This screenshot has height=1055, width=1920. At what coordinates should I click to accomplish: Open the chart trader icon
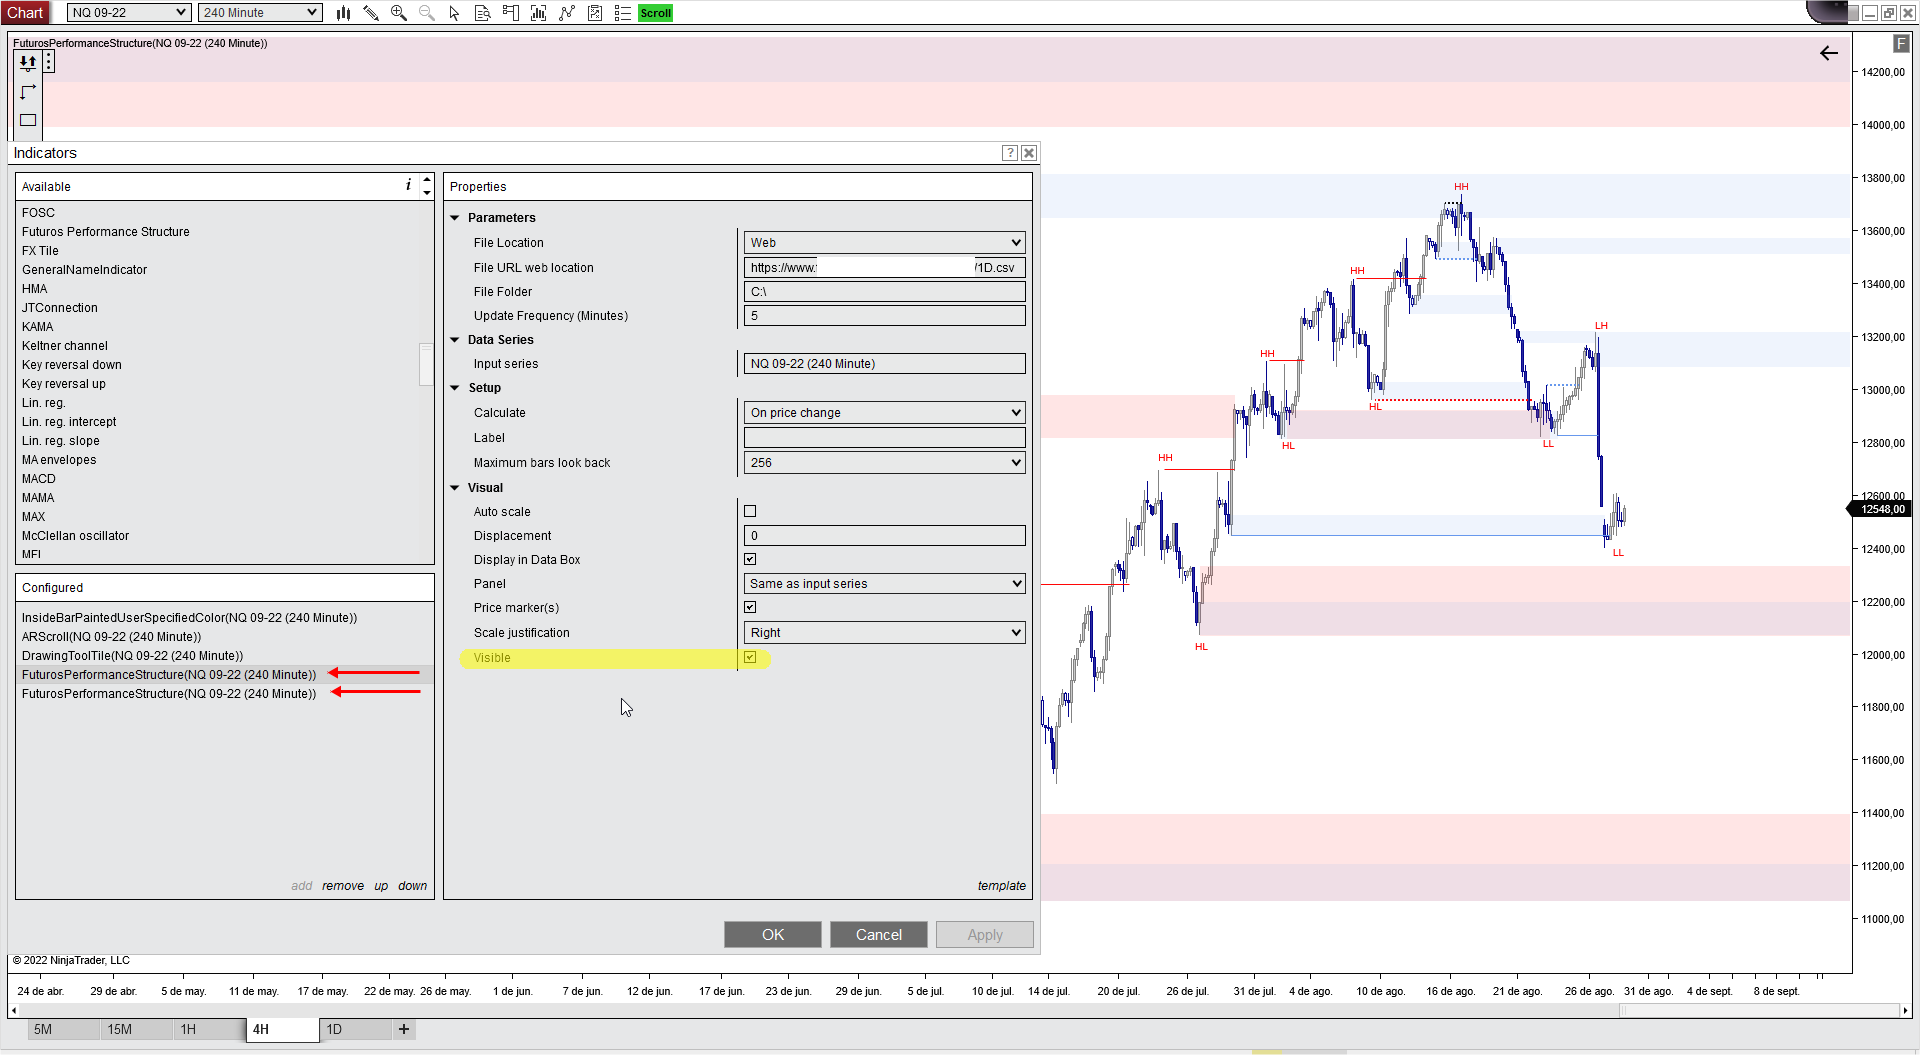click(511, 13)
